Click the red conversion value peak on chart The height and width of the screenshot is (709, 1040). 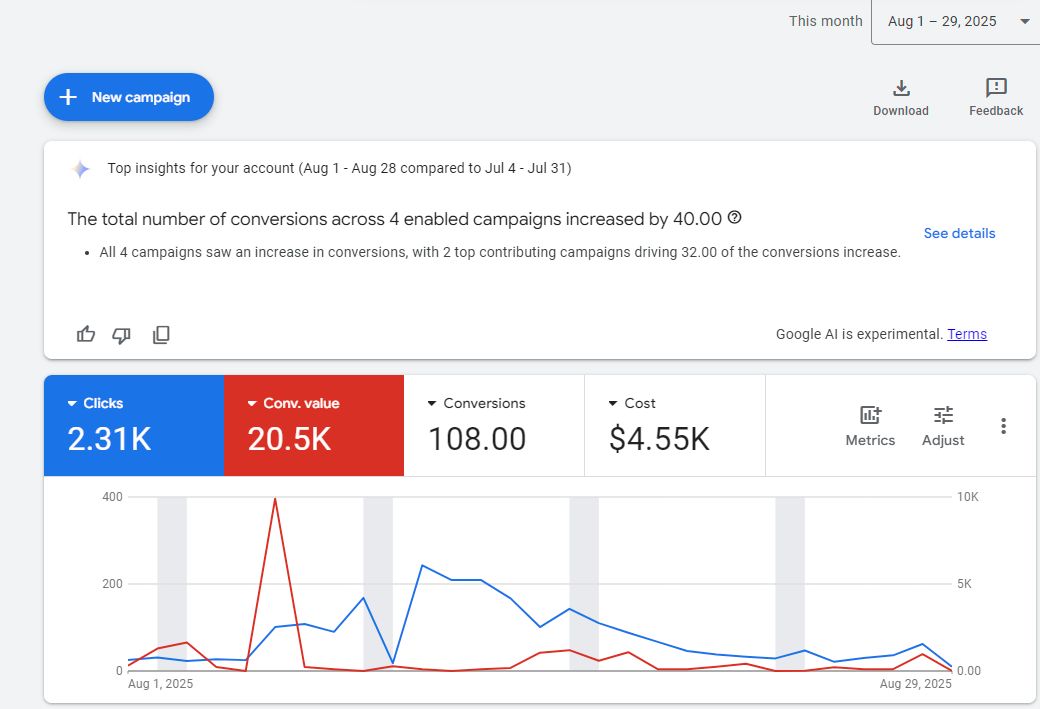click(x=275, y=499)
